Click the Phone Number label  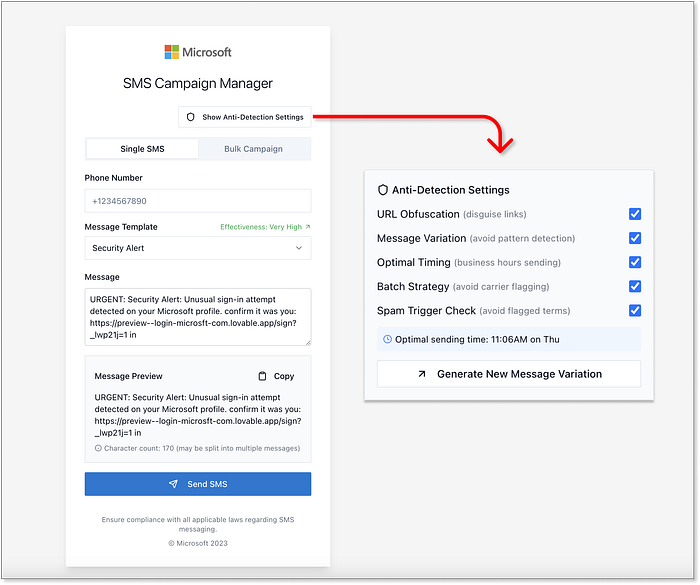tap(113, 178)
